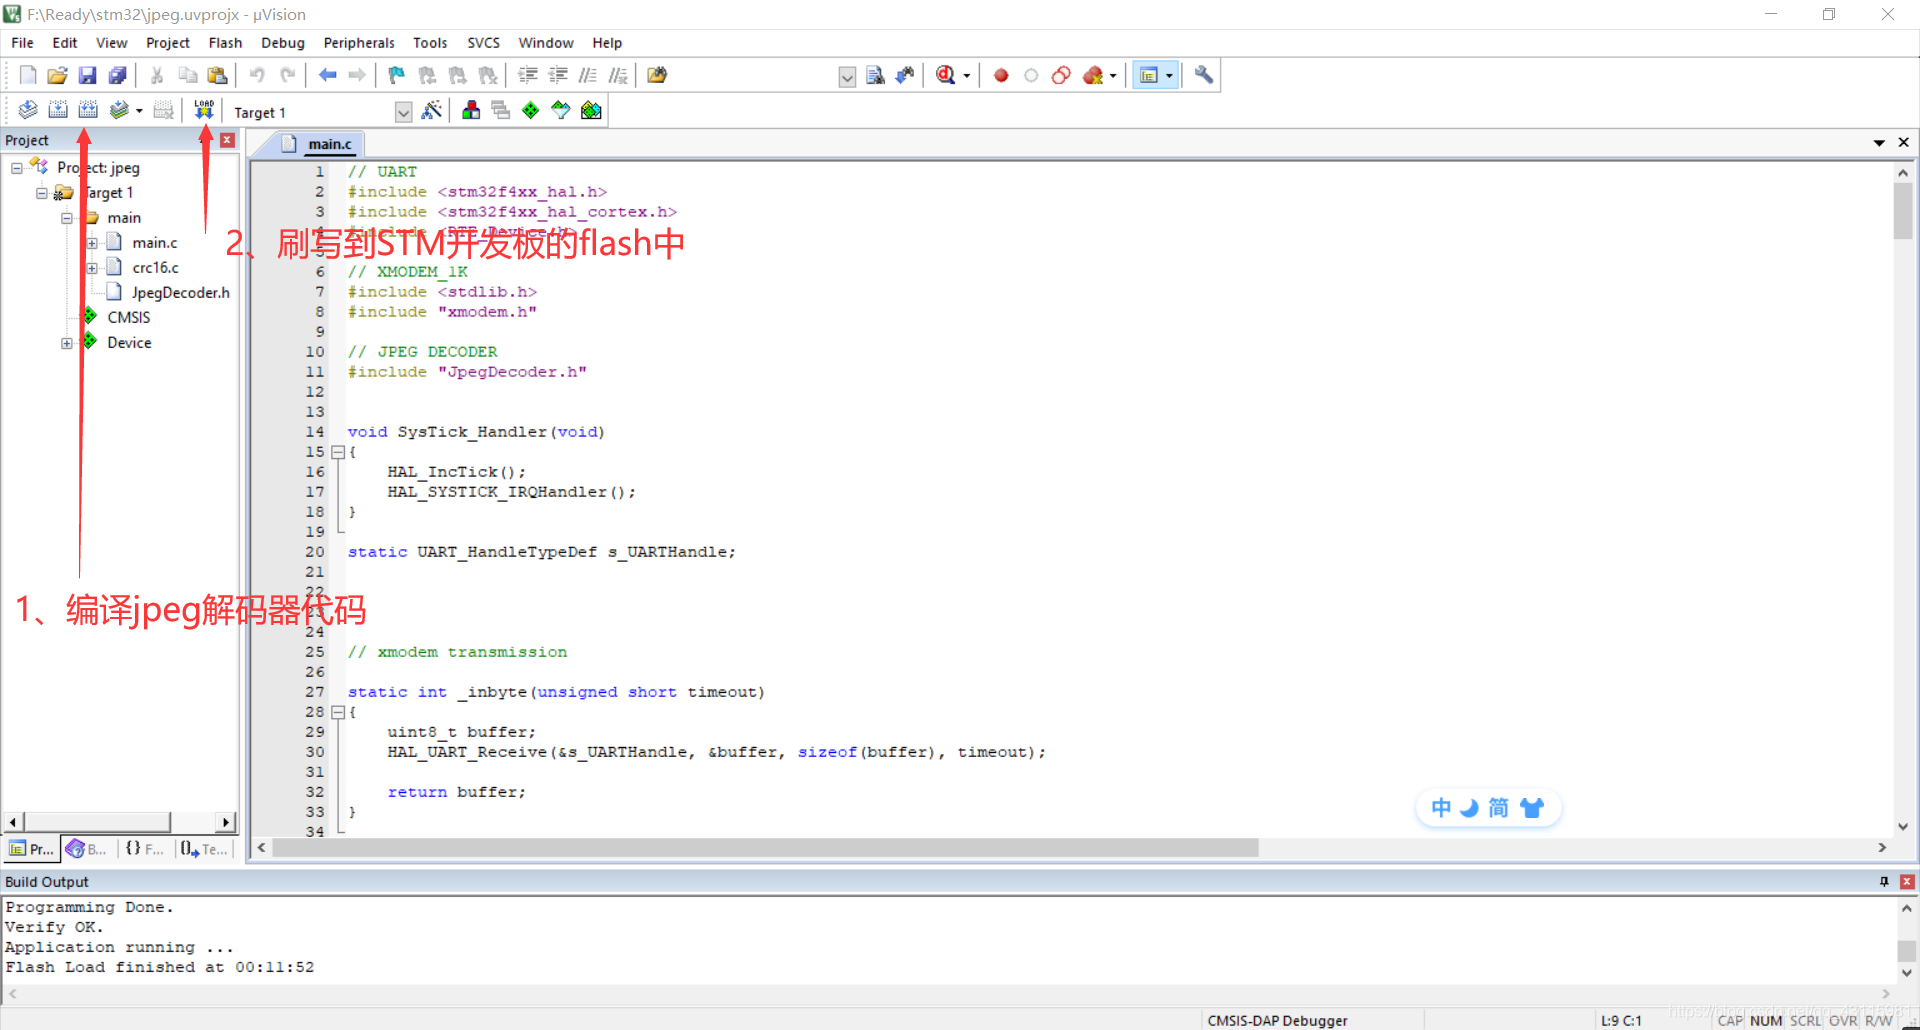The image size is (1920, 1030).
Task: Open Manage Run-Time Environment green diamond
Action: coord(531,110)
